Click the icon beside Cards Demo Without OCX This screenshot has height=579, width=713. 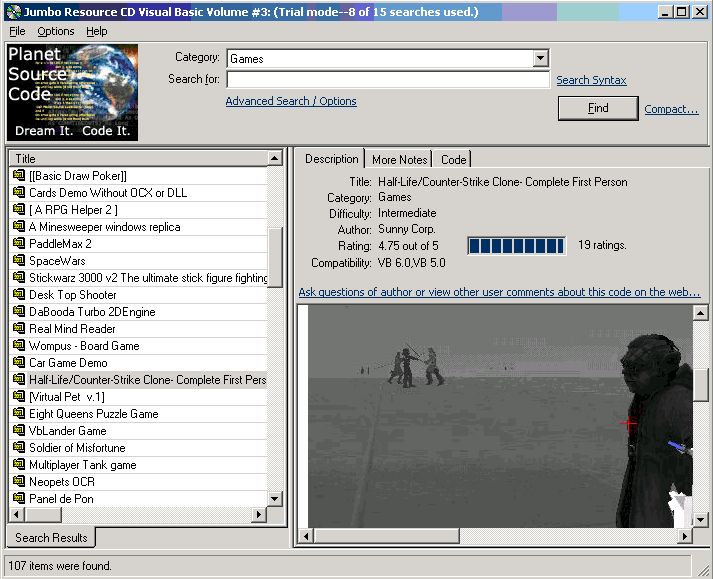pos(19,192)
